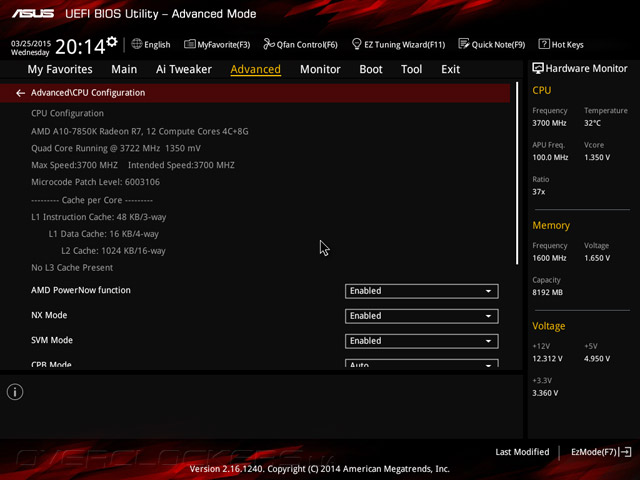This screenshot has width=640, height=480.
Task: Switch to the Main tab
Action: point(124,69)
